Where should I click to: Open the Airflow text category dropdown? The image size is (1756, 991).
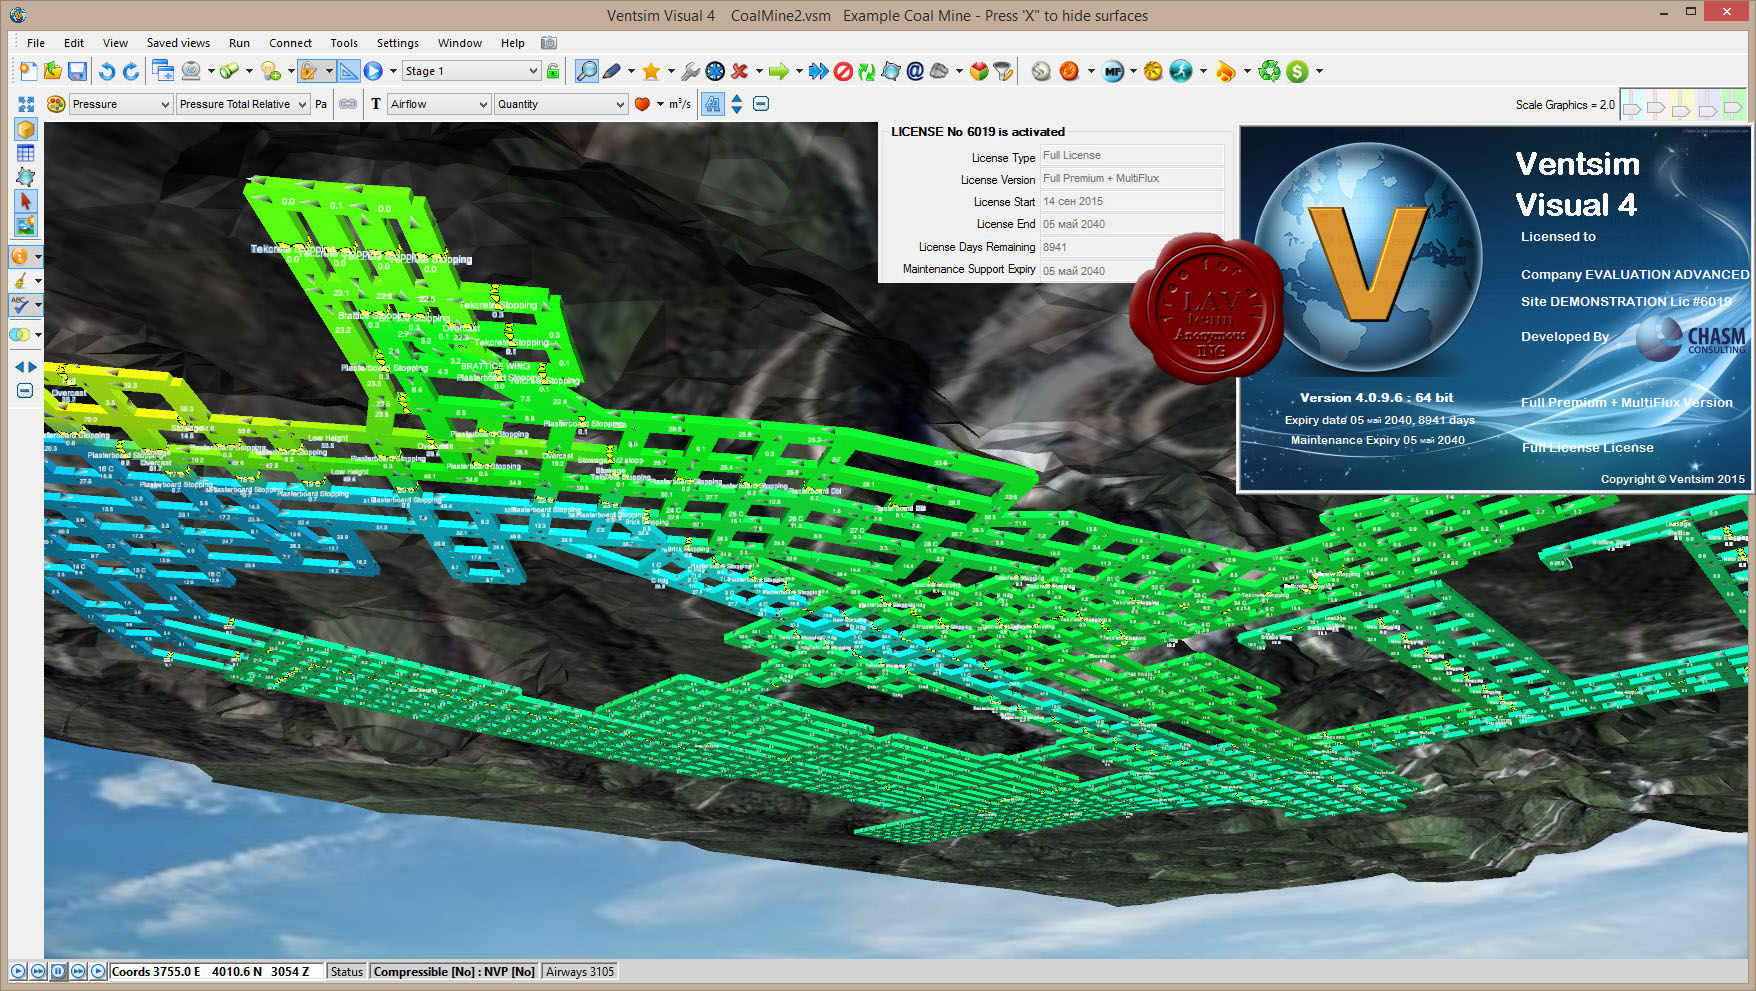[439, 104]
